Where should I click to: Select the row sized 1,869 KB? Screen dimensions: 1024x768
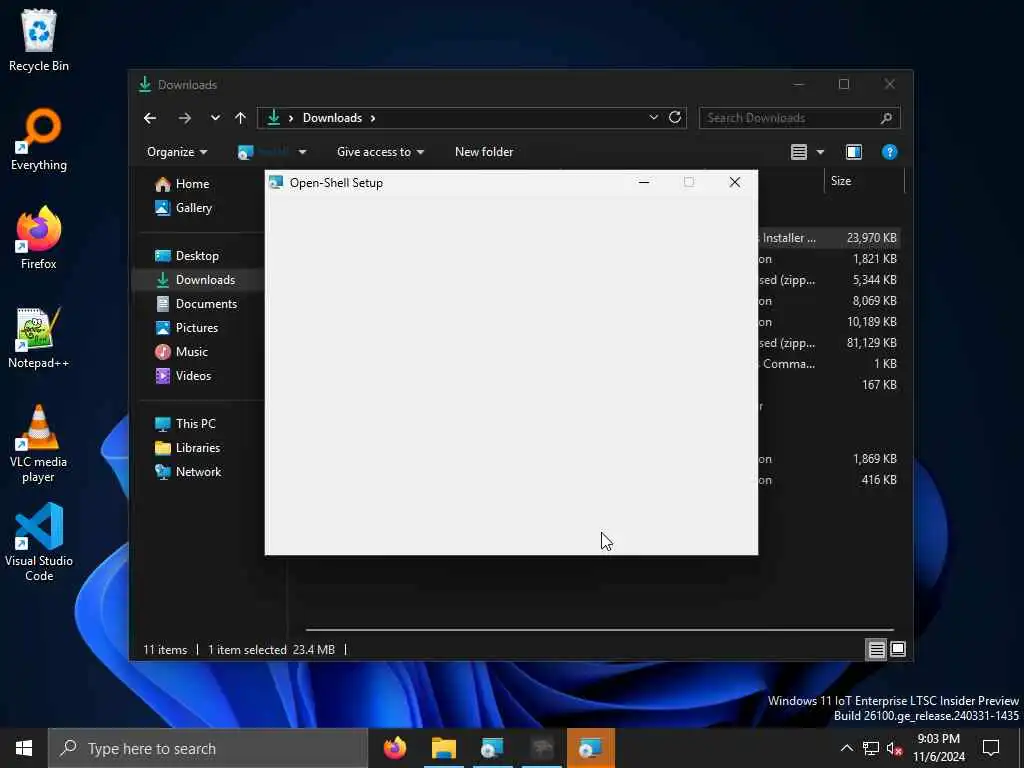[x=829, y=459]
